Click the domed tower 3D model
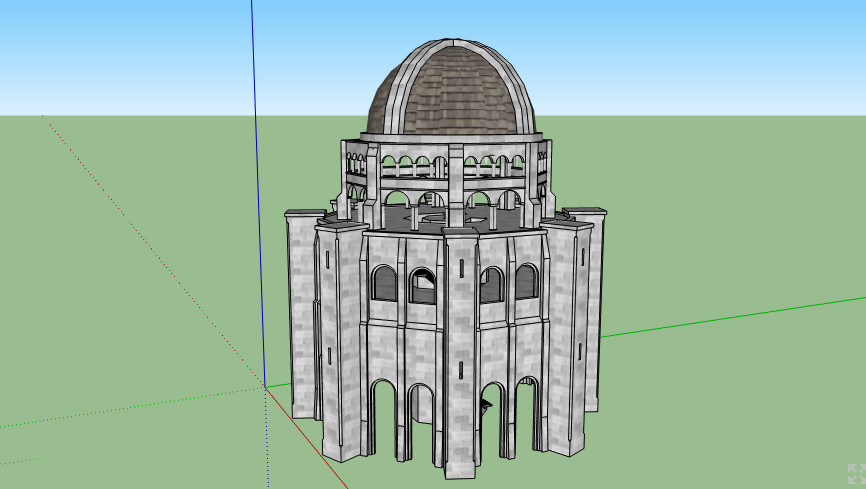Viewport: 866px width, 489px height. 446,259
